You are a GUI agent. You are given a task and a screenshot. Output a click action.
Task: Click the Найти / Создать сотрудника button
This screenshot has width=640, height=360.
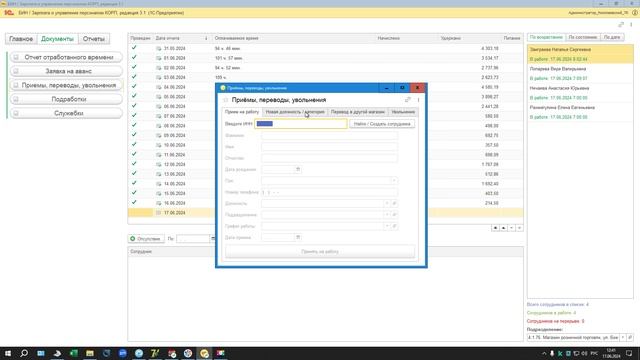[x=382, y=124]
